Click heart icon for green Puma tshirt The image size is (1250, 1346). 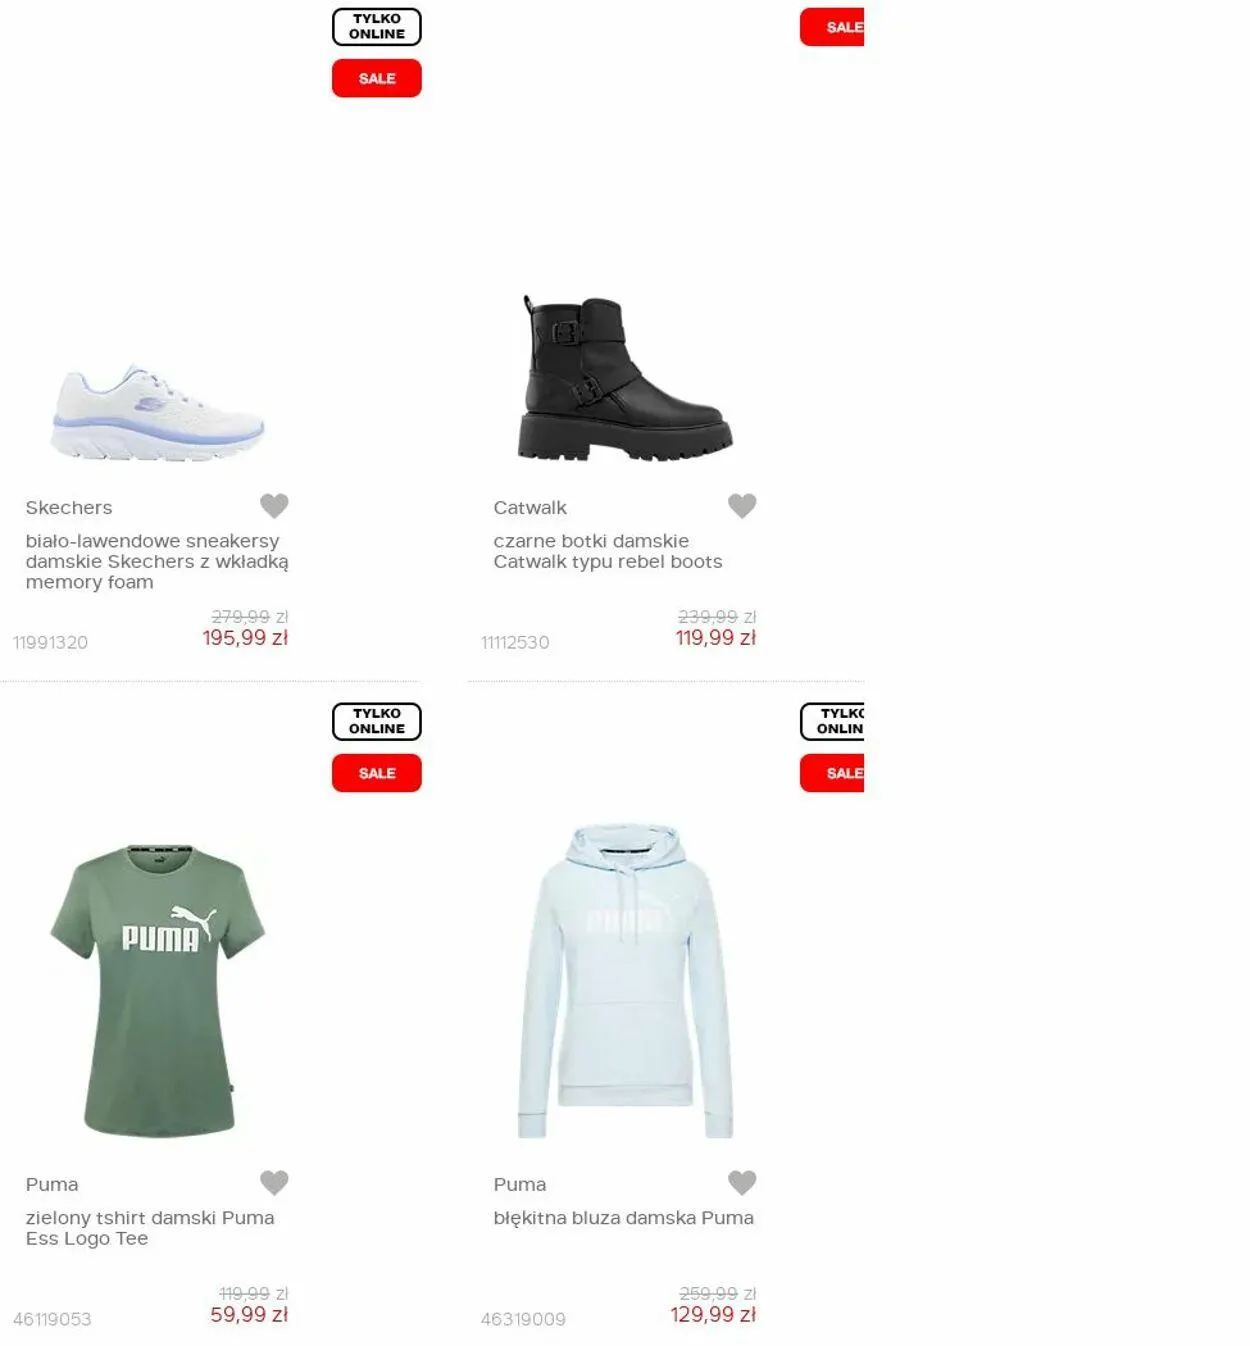click(x=274, y=1183)
